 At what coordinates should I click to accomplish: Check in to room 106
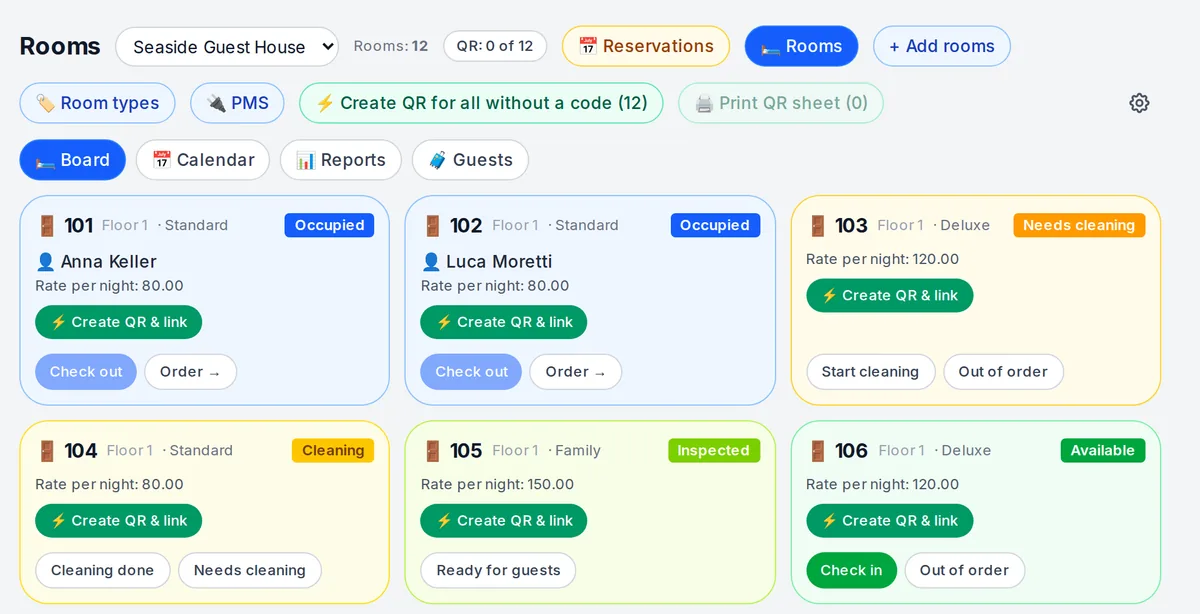click(851, 571)
